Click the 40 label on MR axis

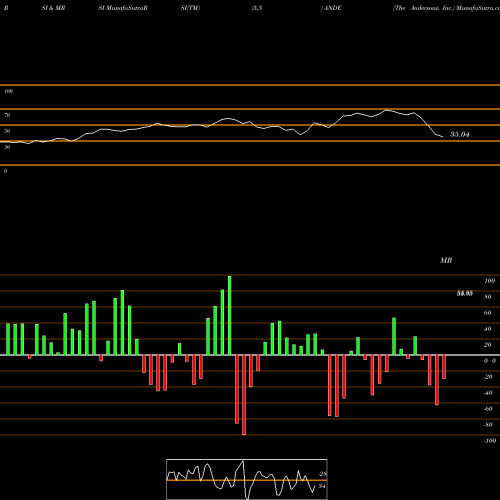(488, 329)
